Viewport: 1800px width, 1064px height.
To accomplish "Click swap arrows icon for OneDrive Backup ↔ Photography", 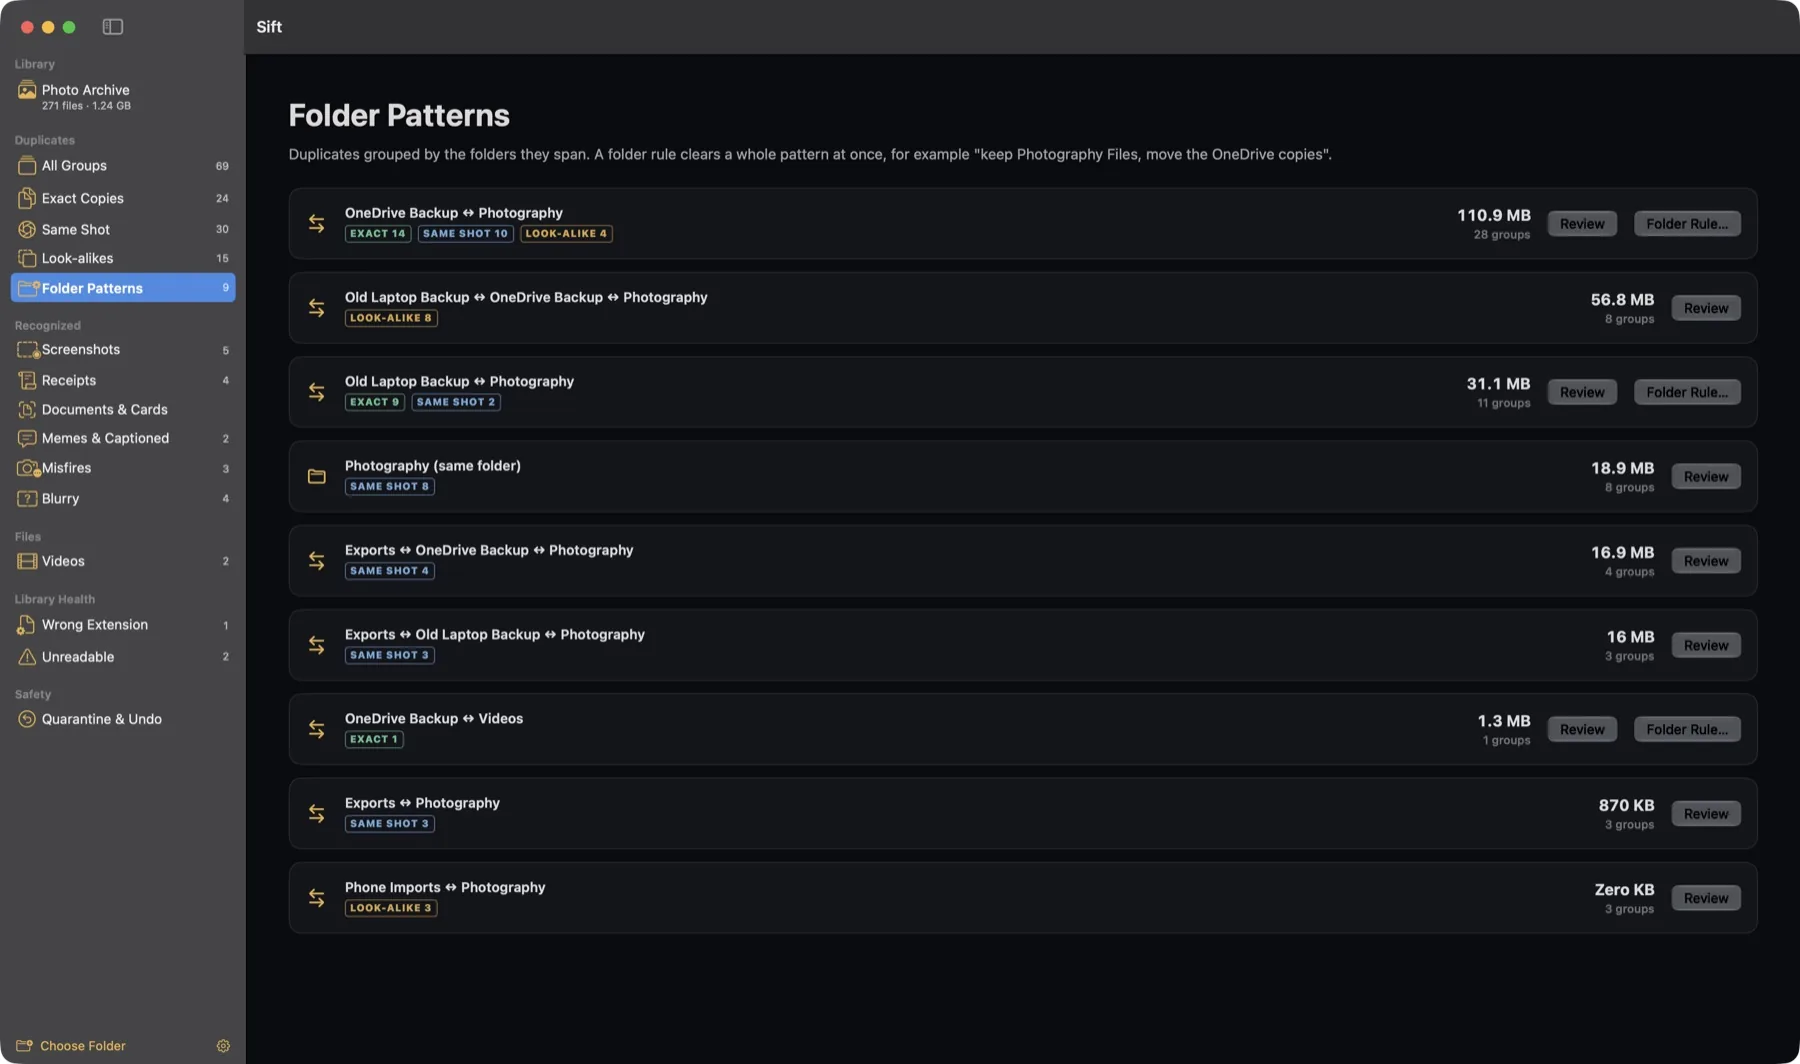I will 317,224.
